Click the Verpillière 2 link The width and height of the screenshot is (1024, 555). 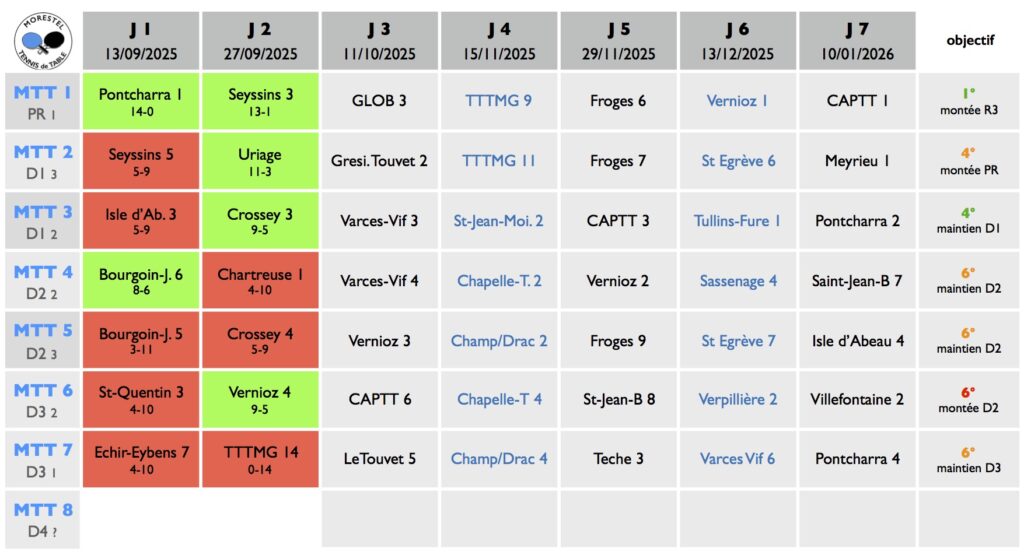coord(737,399)
